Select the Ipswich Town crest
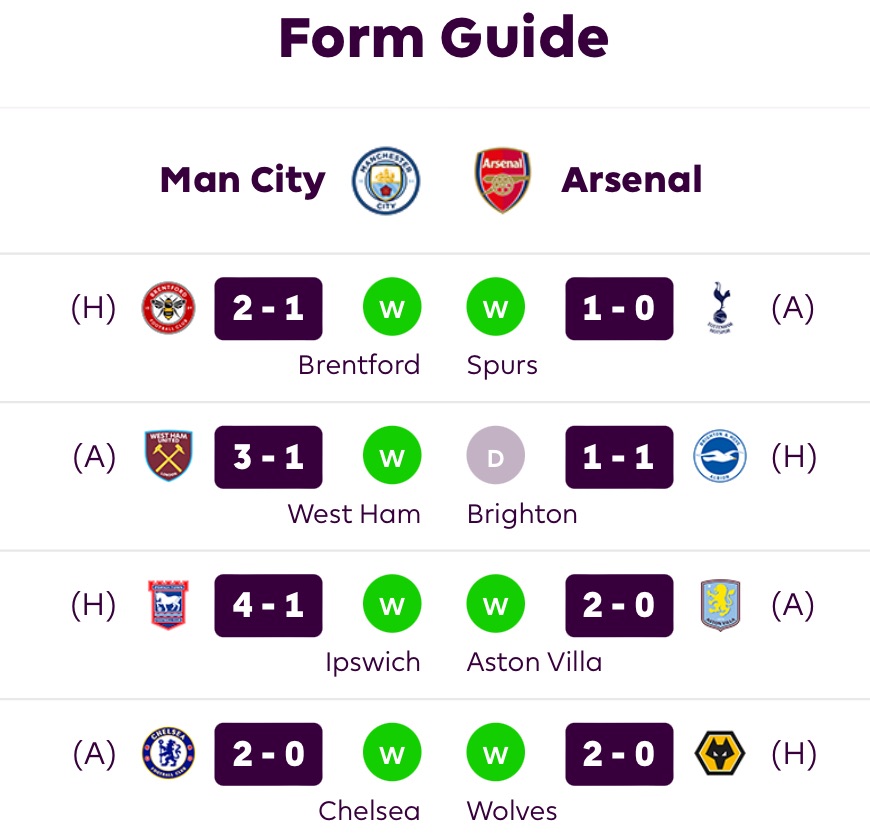The image size is (870, 834). click(169, 605)
